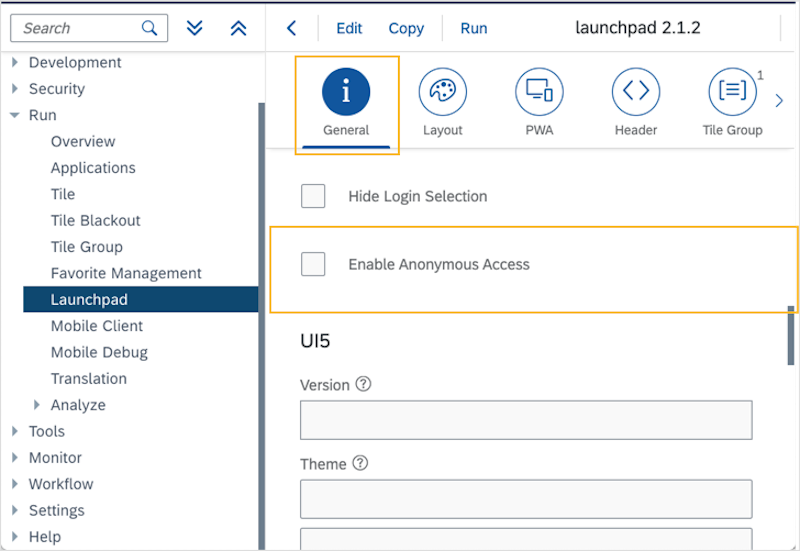
Task: Click the Edit button
Action: 349,28
